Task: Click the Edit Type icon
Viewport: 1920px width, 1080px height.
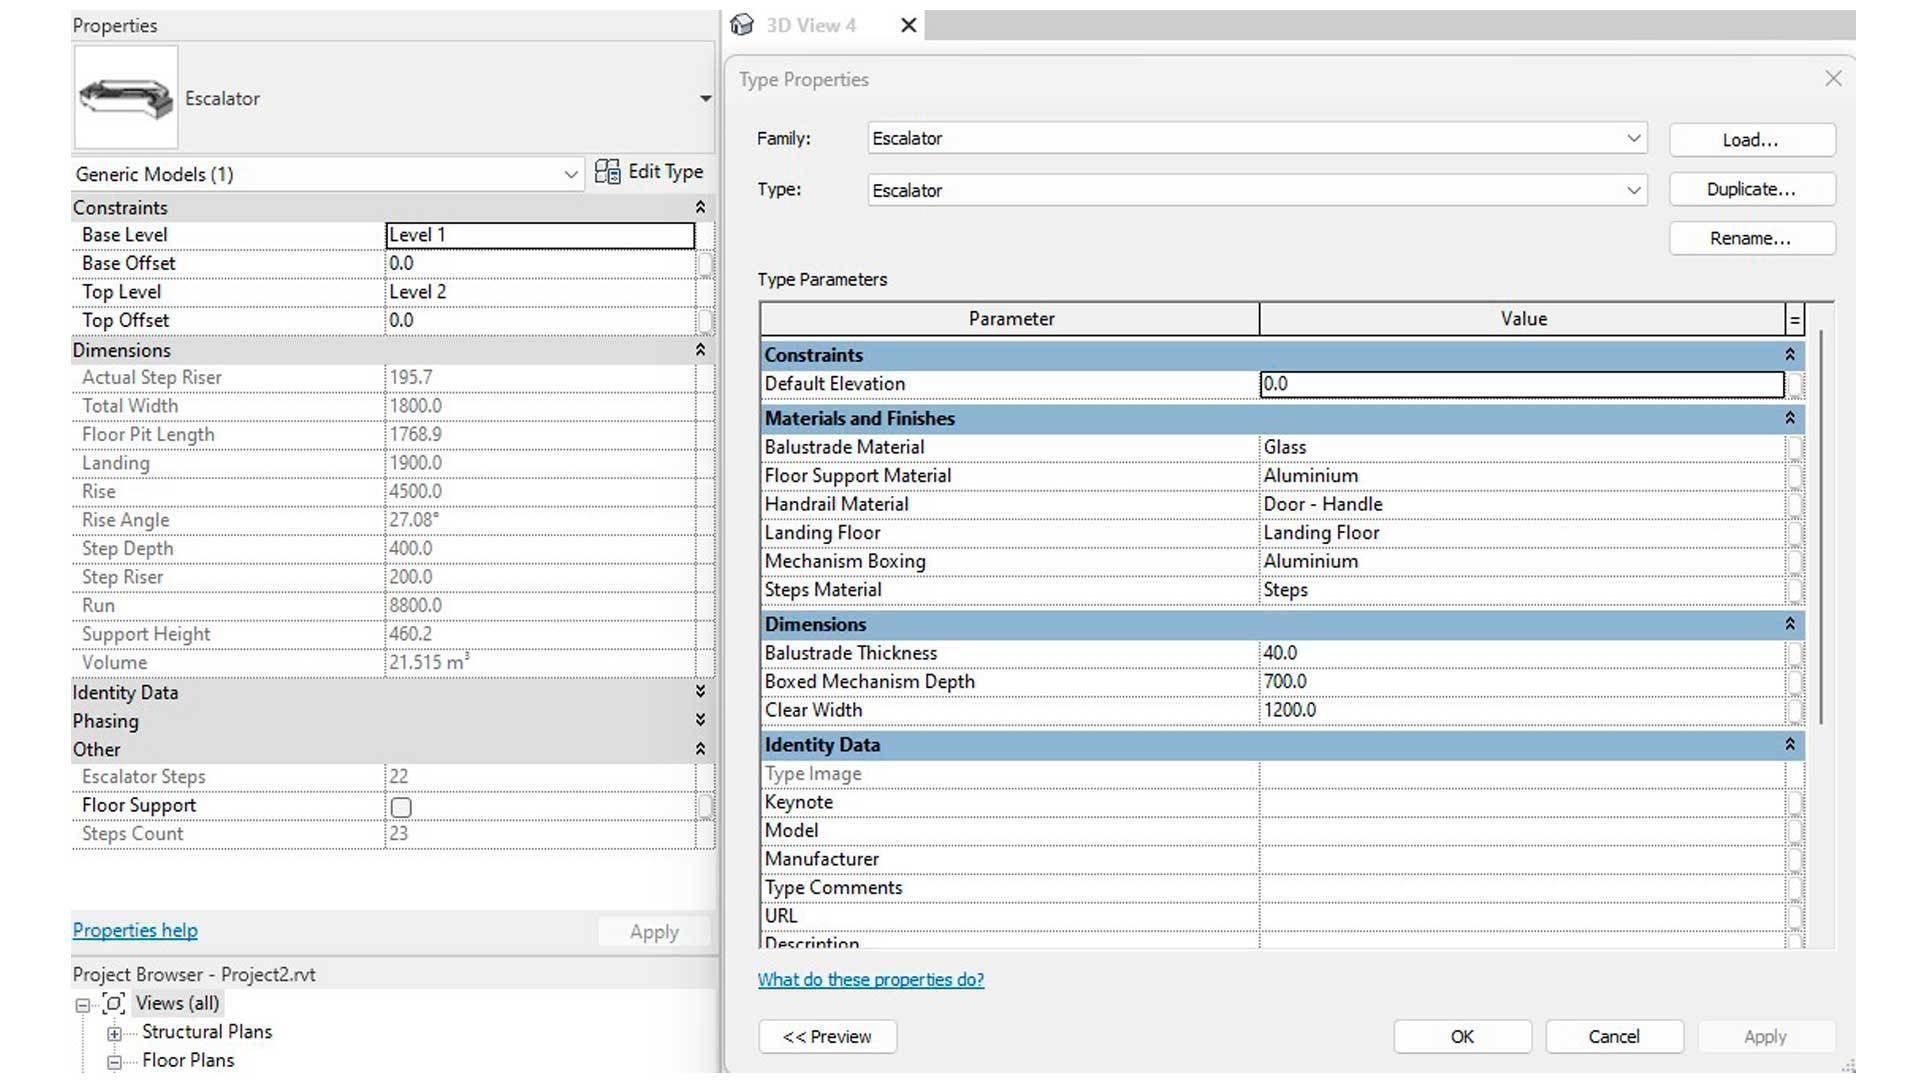Action: [x=607, y=172]
